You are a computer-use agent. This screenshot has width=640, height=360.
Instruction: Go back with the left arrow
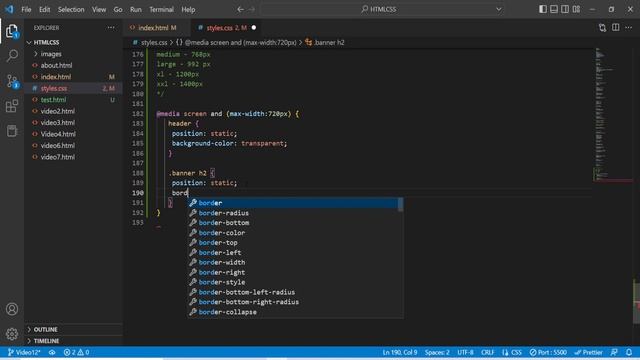coord(240,9)
